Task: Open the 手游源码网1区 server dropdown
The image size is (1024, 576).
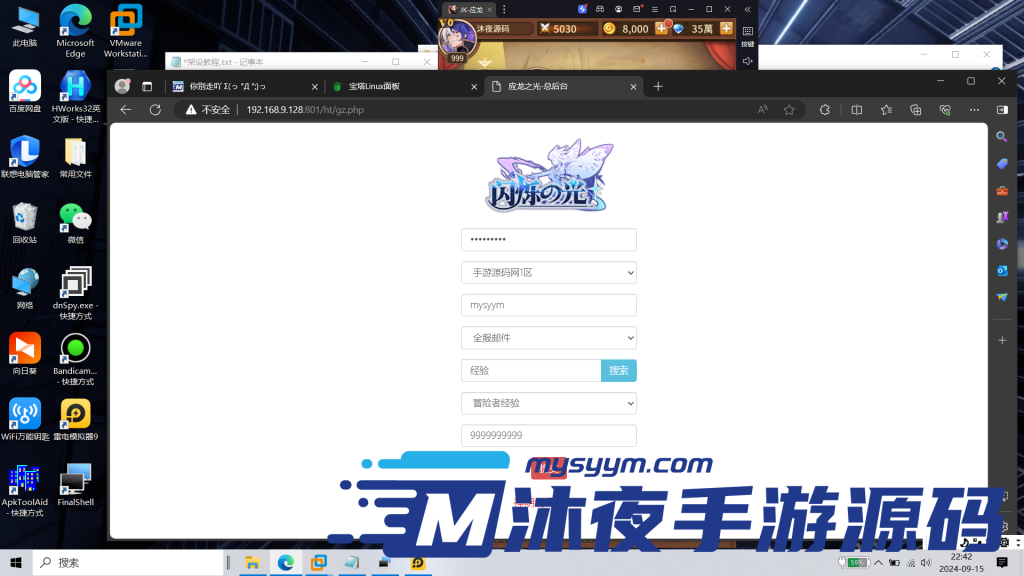Action: click(x=548, y=272)
